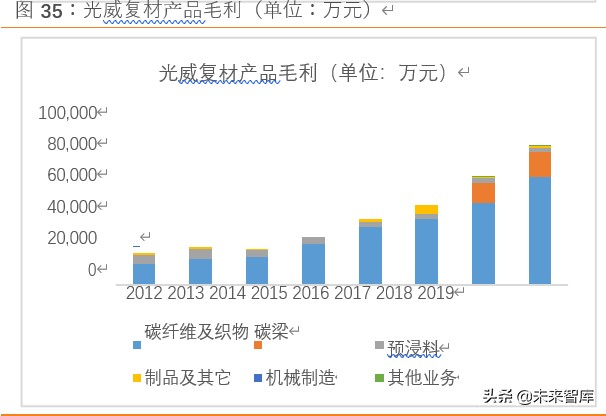This screenshot has height=416, width=606.
Task: Click green legend swatch for 其他业务
Action: coord(379,378)
